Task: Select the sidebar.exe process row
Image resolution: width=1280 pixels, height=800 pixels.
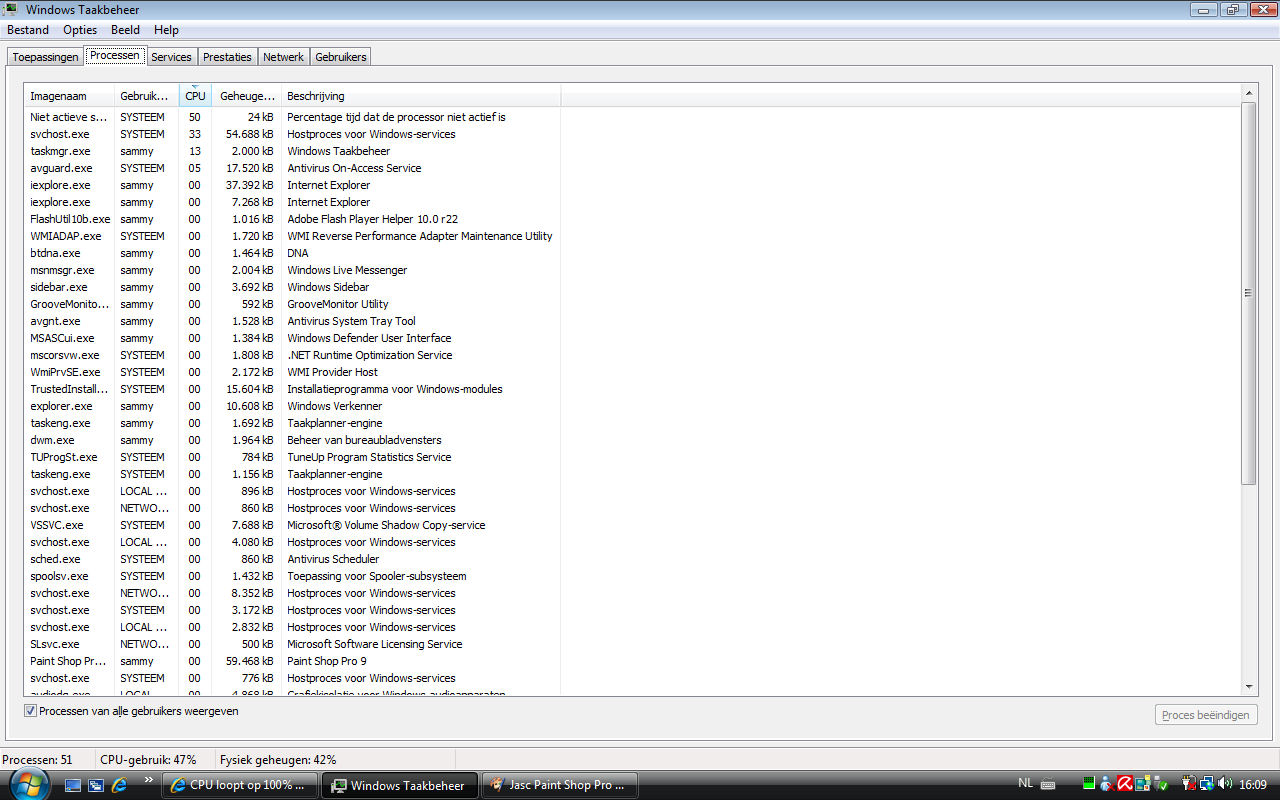Action: [292, 287]
